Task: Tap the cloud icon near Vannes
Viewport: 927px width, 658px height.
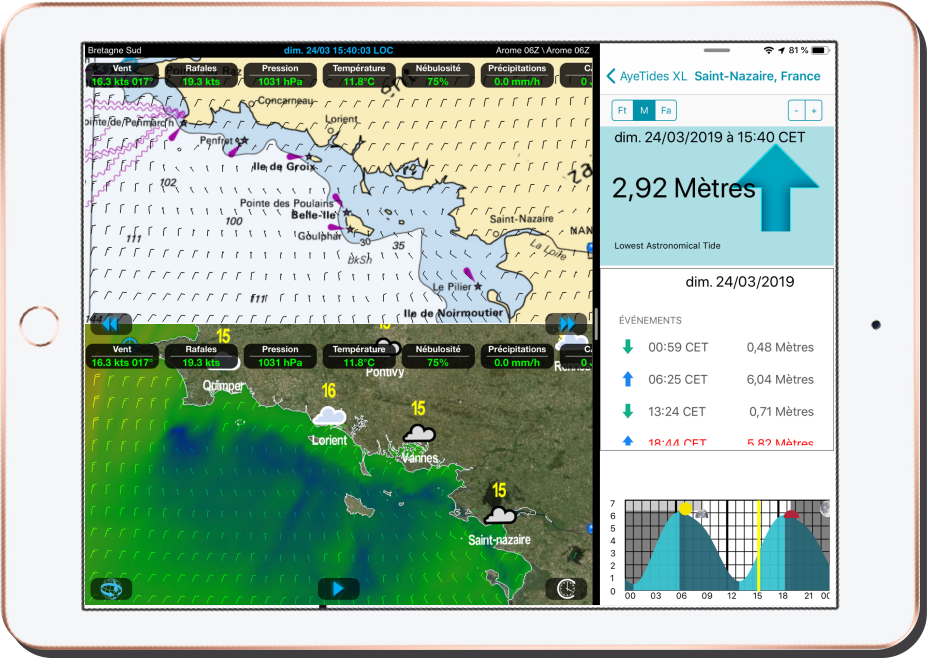Action: [418, 432]
